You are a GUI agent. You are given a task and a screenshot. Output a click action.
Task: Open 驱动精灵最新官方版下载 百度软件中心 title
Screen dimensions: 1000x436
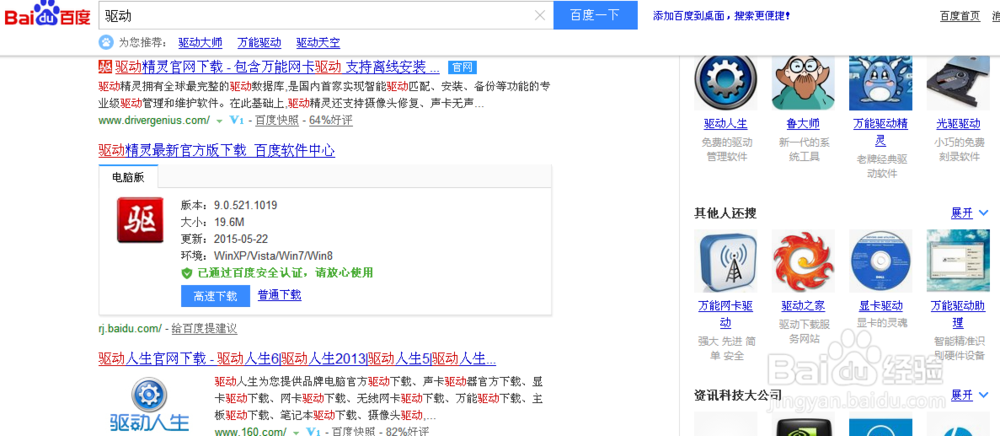(x=217, y=150)
